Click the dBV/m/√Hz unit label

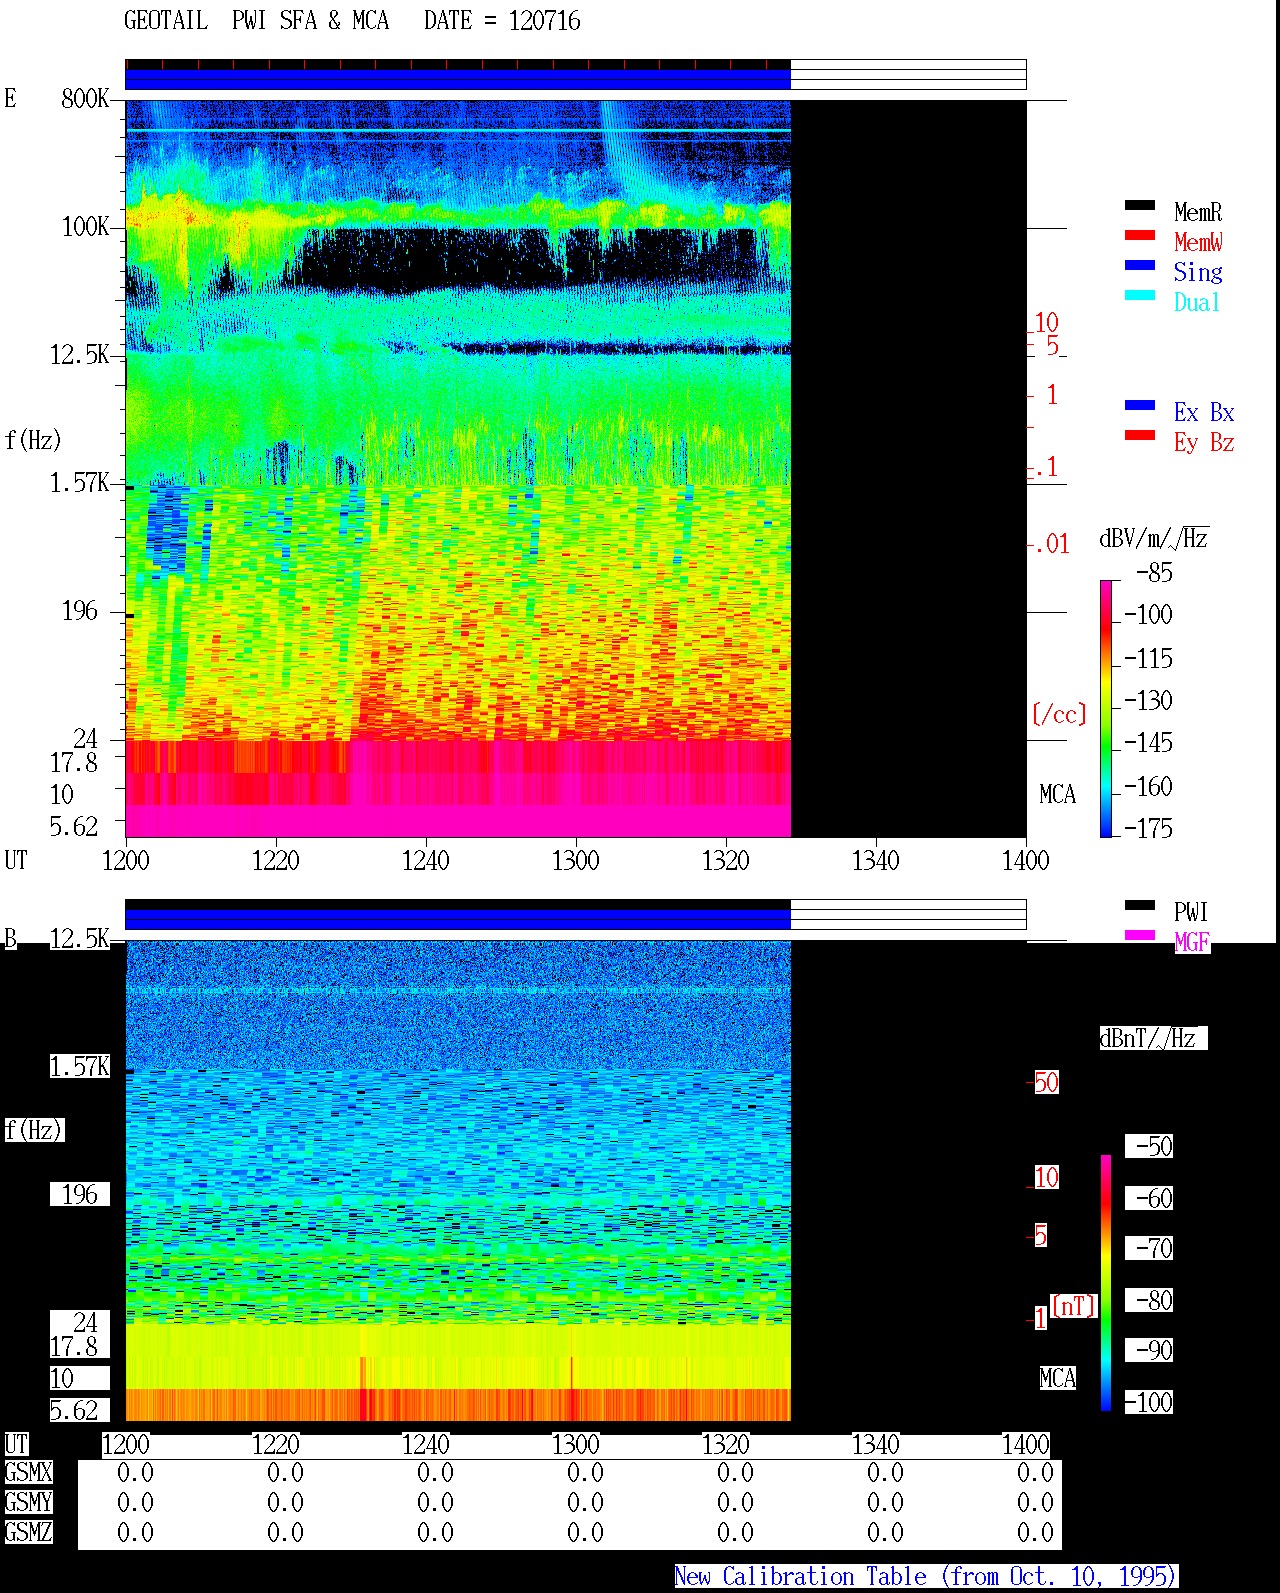pyautogui.click(x=1154, y=538)
